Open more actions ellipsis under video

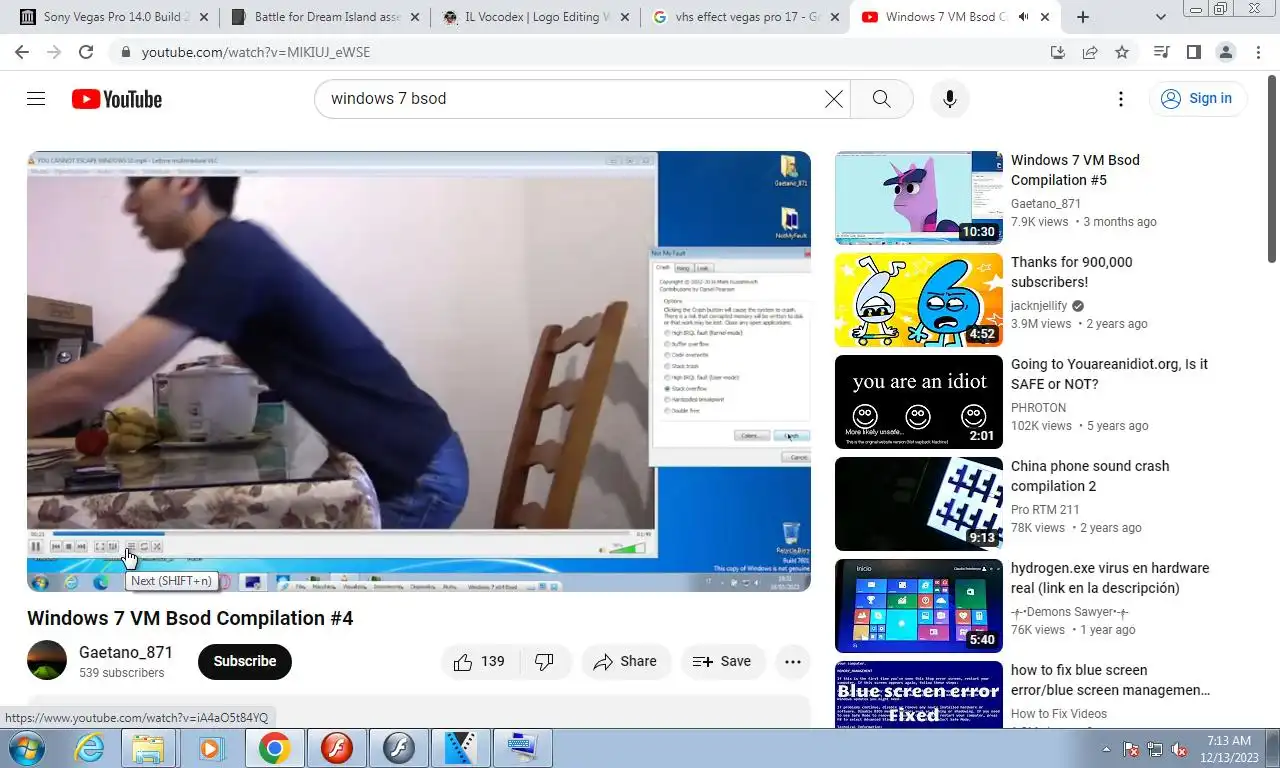[x=792, y=661]
